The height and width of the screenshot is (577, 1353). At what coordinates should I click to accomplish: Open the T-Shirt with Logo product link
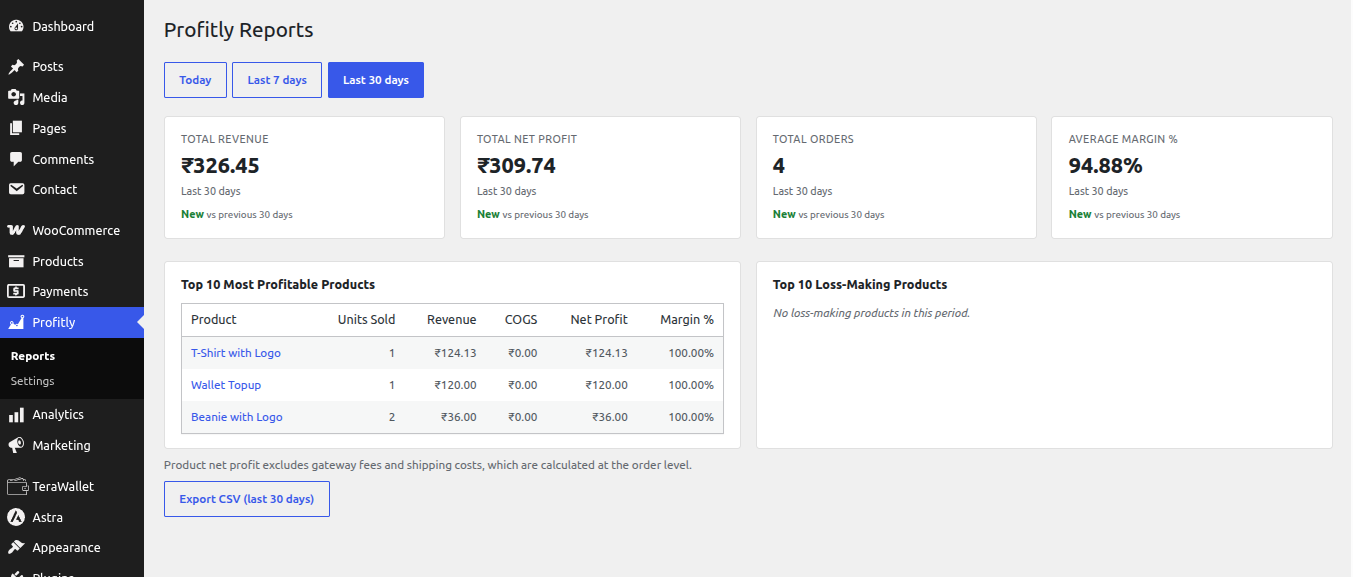click(236, 353)
